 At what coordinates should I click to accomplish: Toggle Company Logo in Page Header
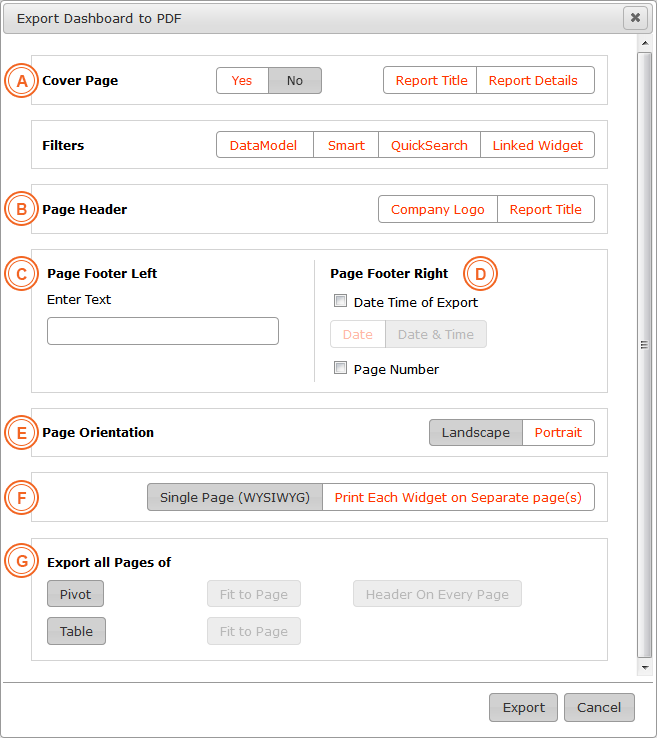(438, 209)
